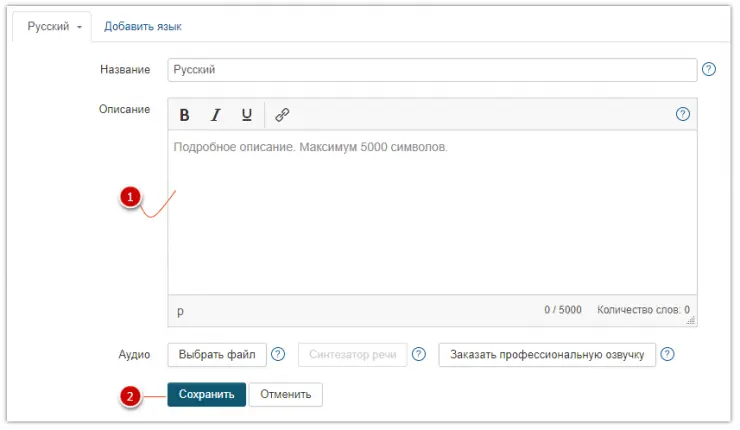Open help icon beside Заказать профессиональную озвучку
This screenshot has width=740, height=430.
(x=667, y=354)
